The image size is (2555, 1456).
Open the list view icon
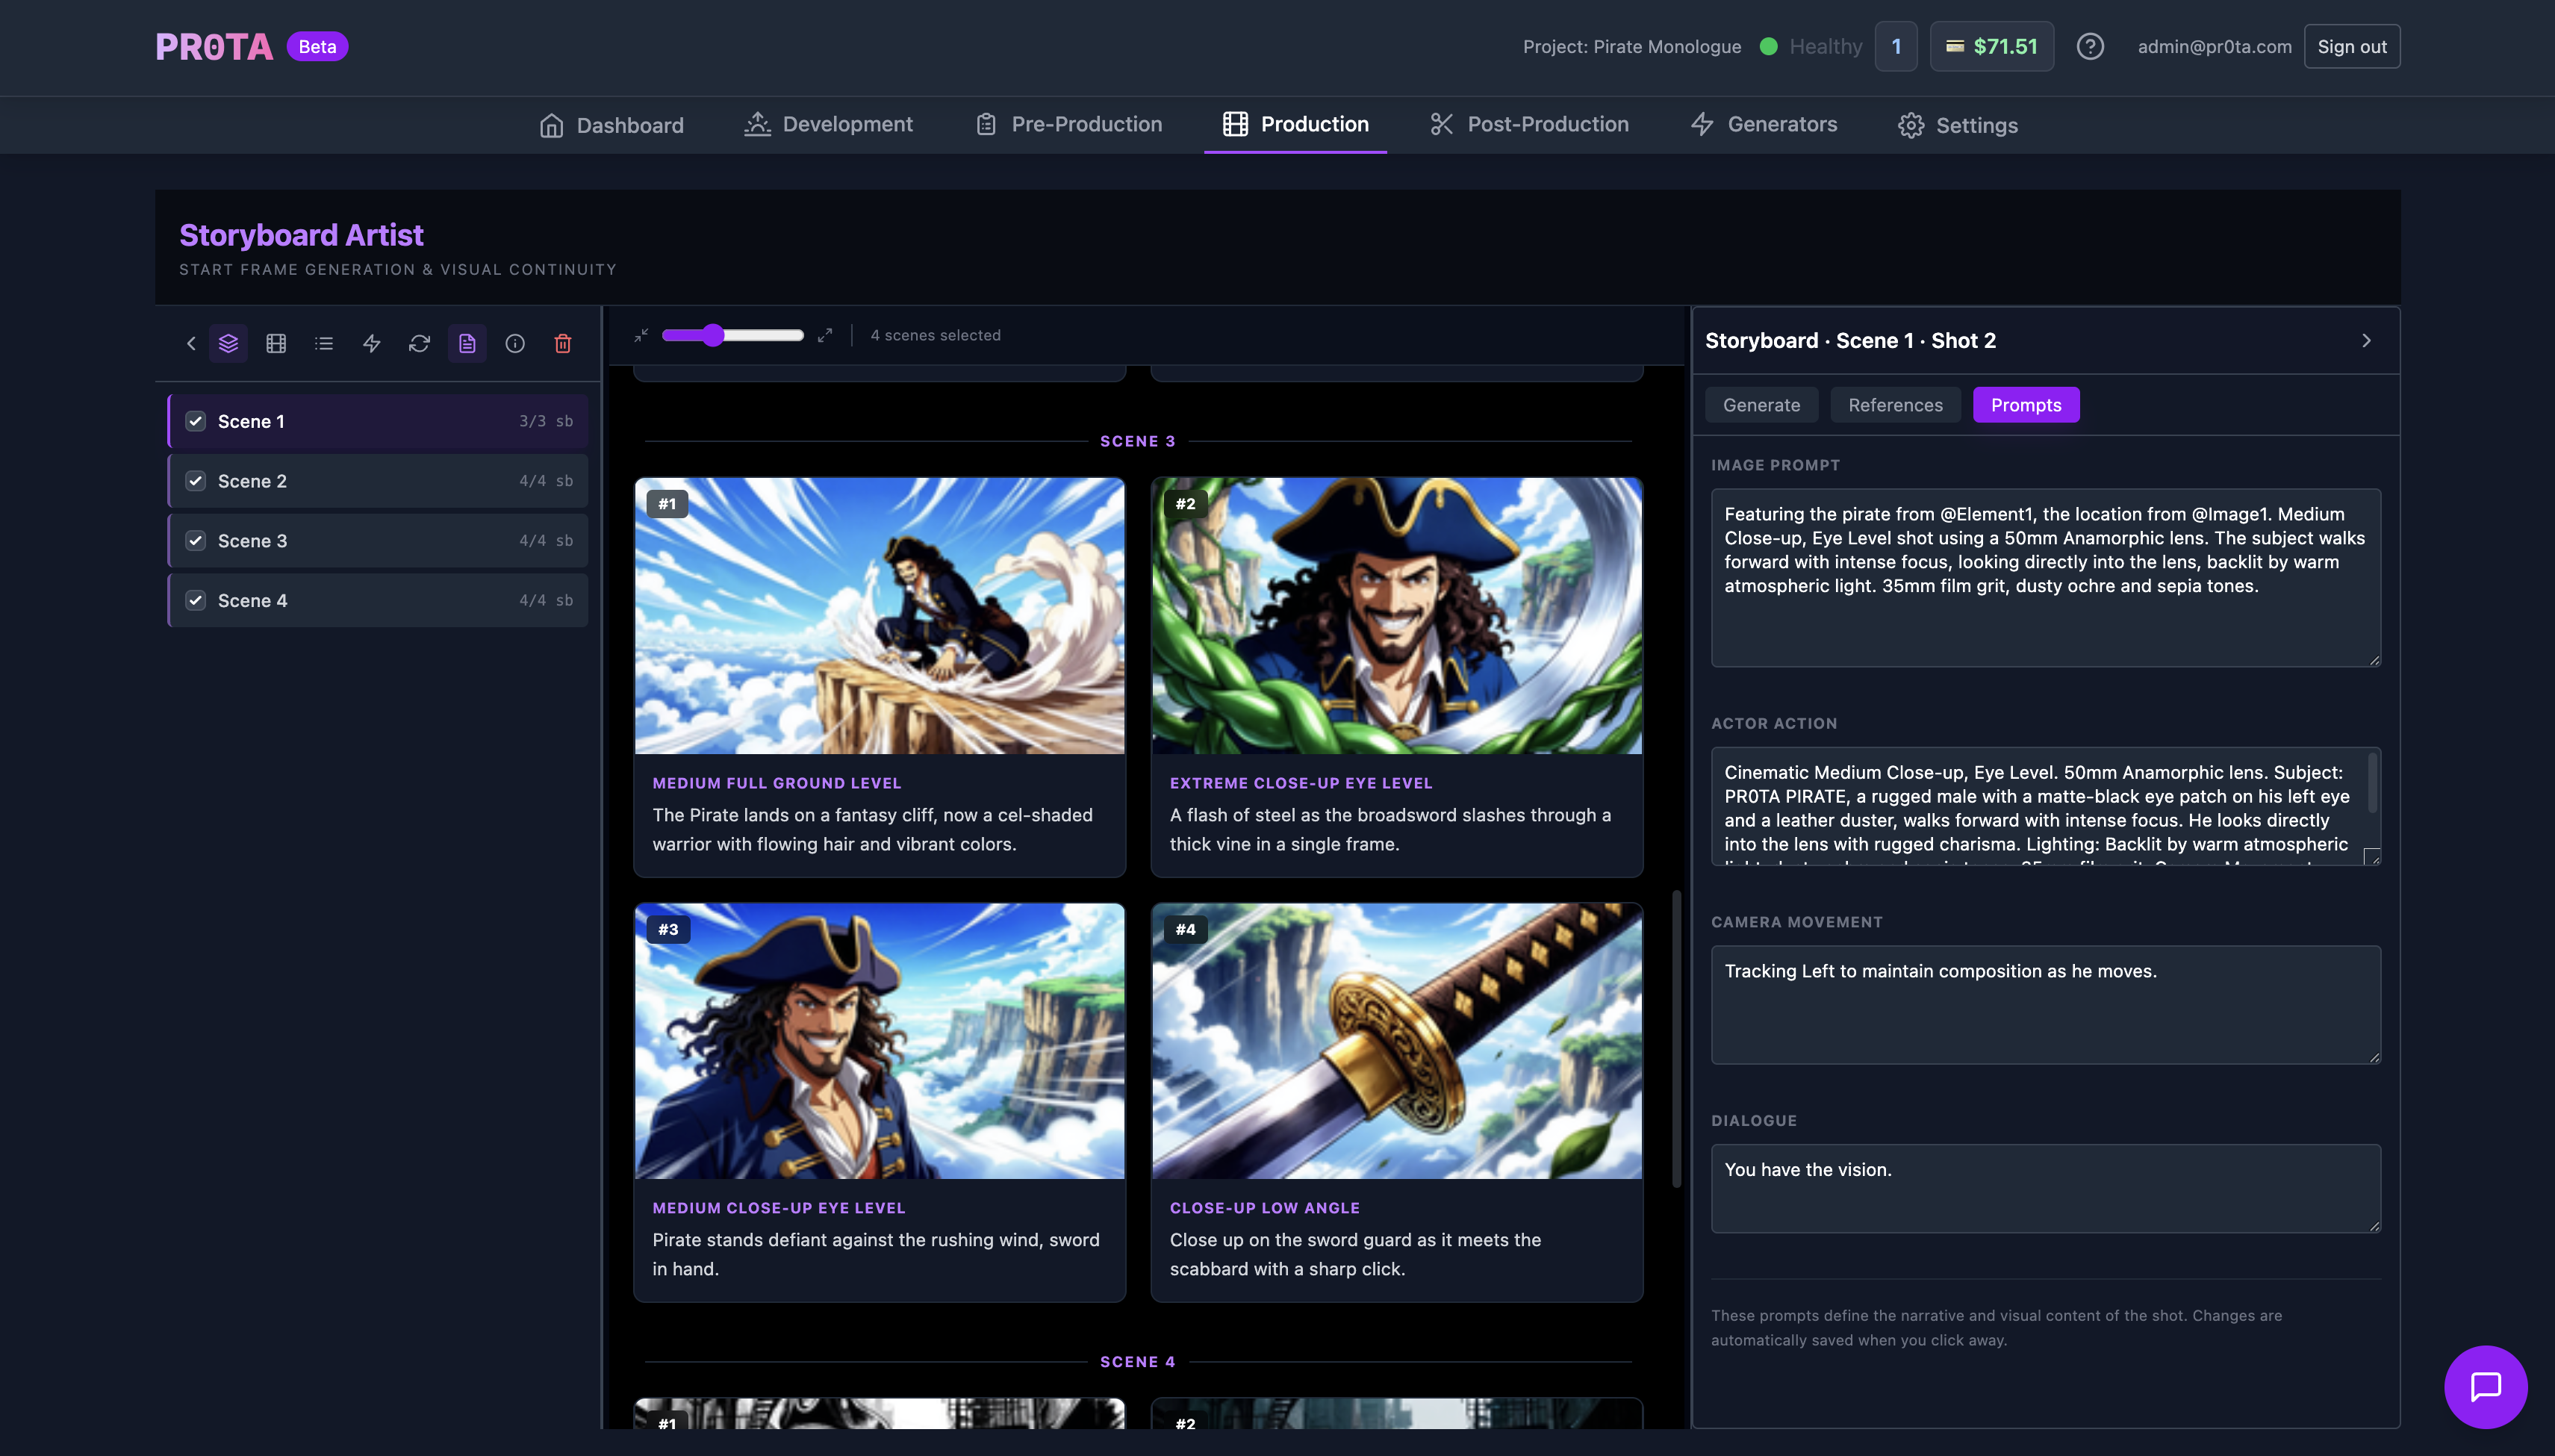click(x=324, y=343)
